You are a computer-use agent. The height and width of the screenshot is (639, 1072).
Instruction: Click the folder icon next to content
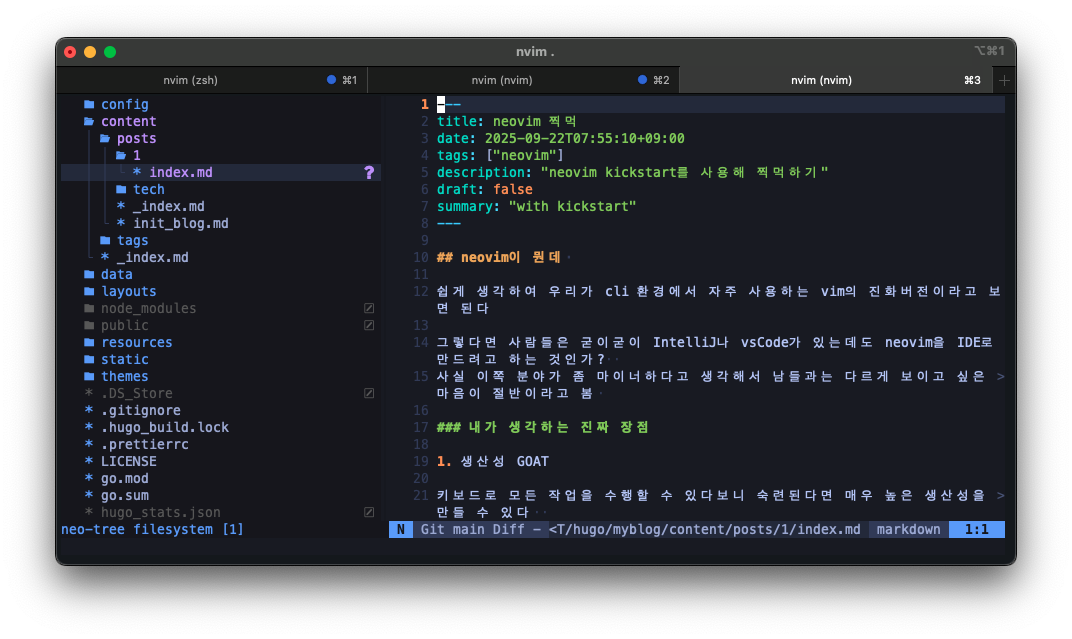[x=88, y=121]
